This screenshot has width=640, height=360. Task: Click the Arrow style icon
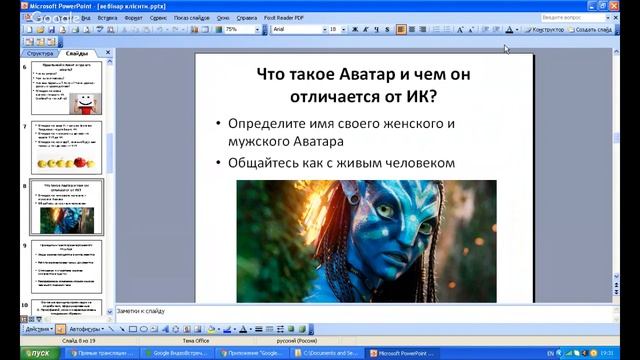pos(280,329)
